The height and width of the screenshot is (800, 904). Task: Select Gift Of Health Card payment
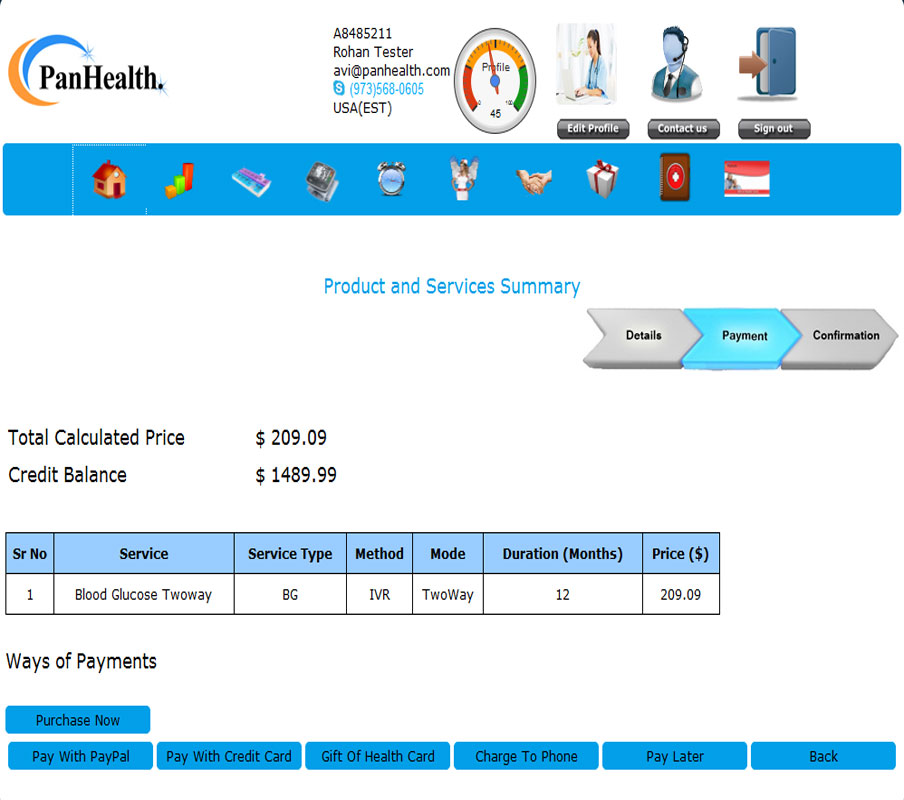378,756
